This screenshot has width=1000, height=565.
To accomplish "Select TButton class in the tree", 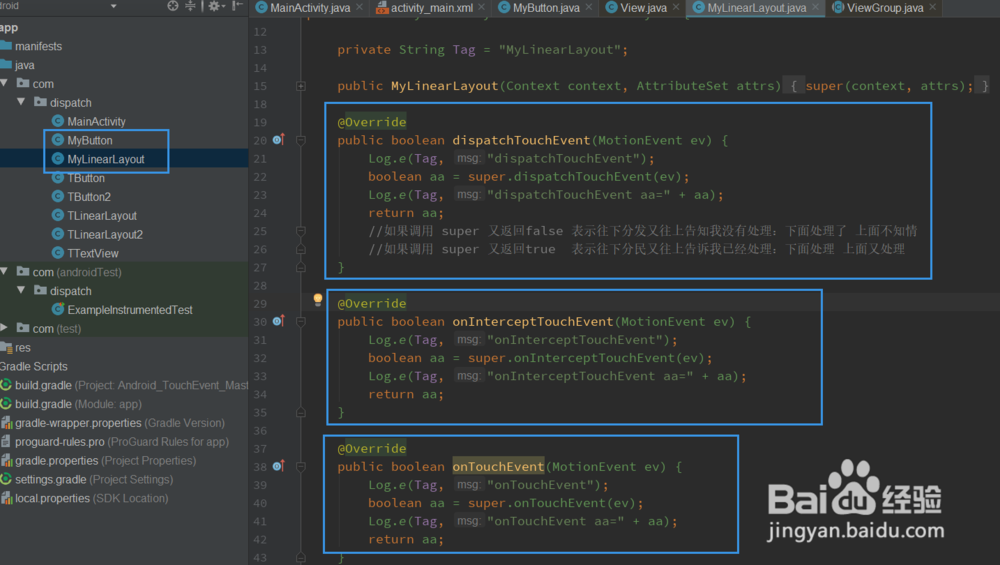I will pyautogui.click(x=86, y=178).
